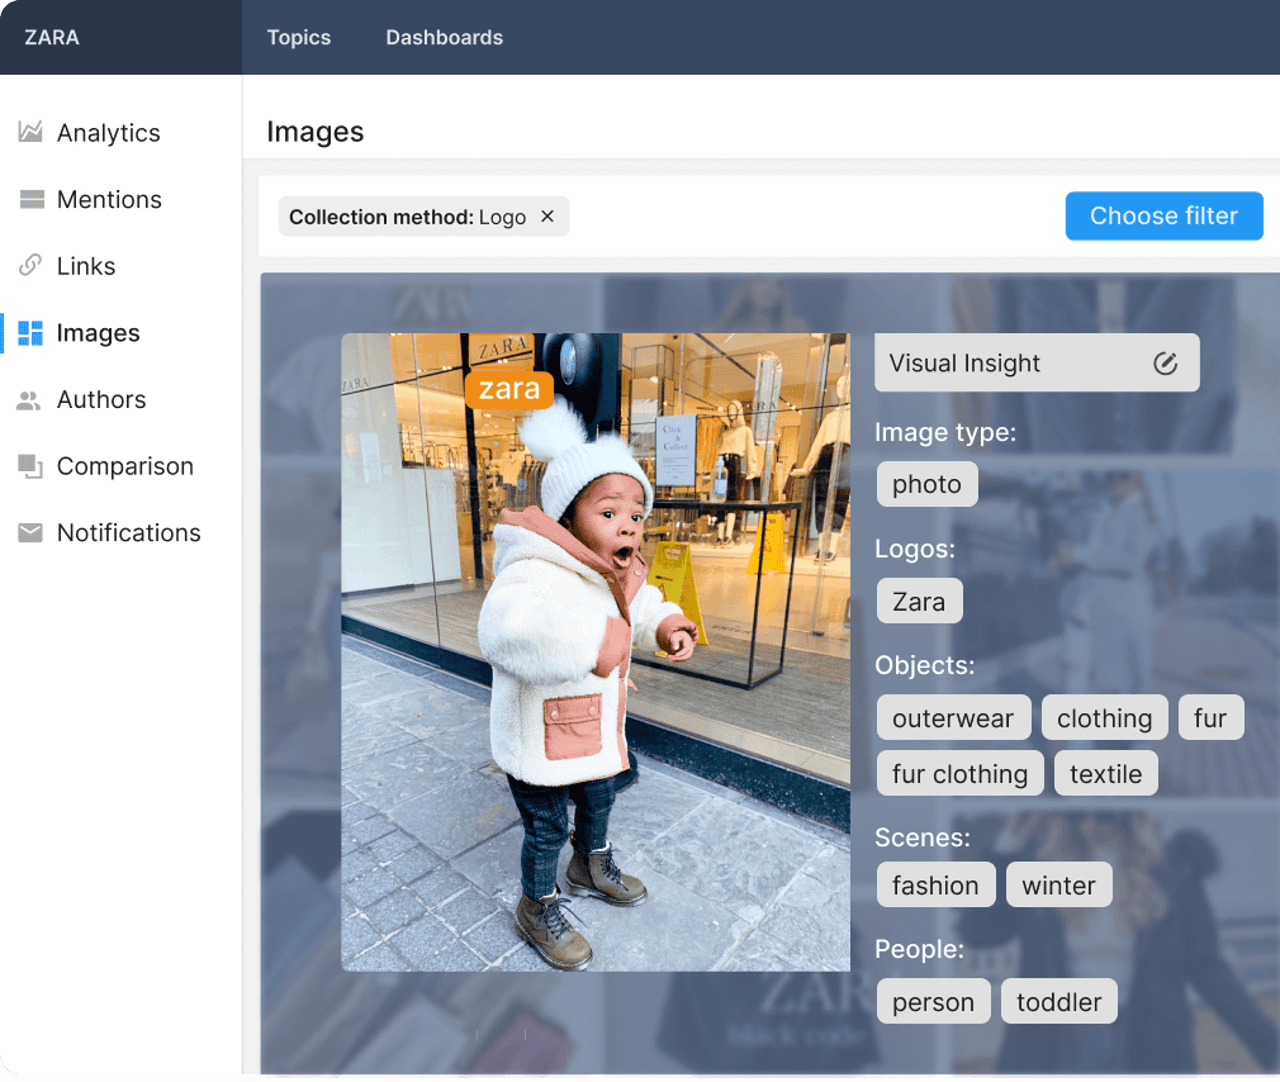Remove the Collection method Logo filter
The height and width of the screenshot is (1082, 1280).
(x=547, y=216)
